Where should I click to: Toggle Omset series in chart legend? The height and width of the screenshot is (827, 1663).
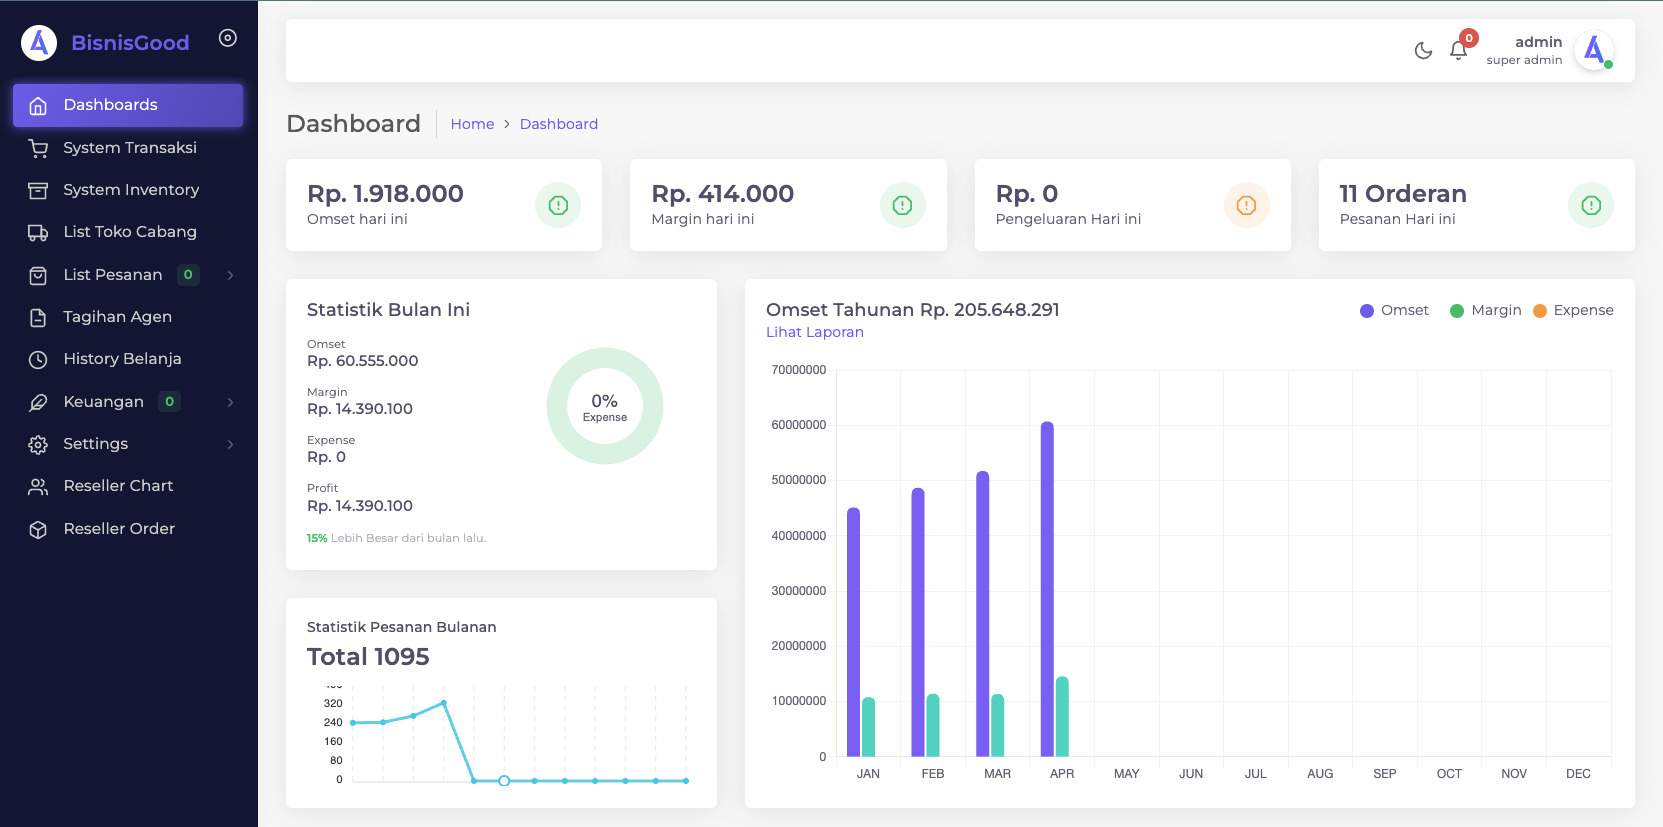pos(1394,310)
